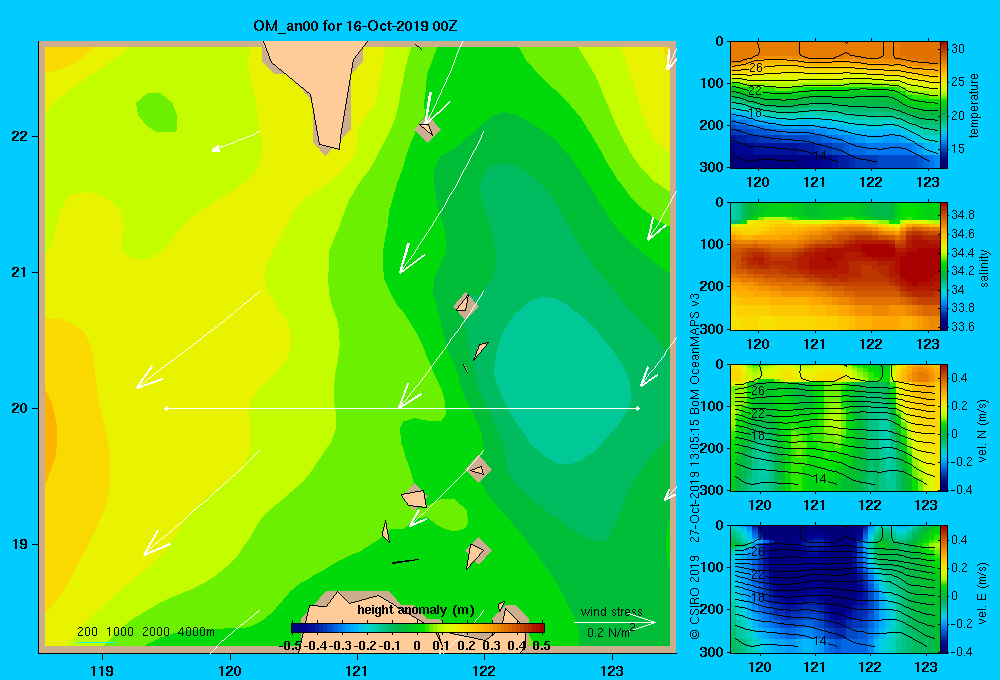Click the title 'OM_an00 for 16-Oct-2019 00Z'

coord(355,26)
